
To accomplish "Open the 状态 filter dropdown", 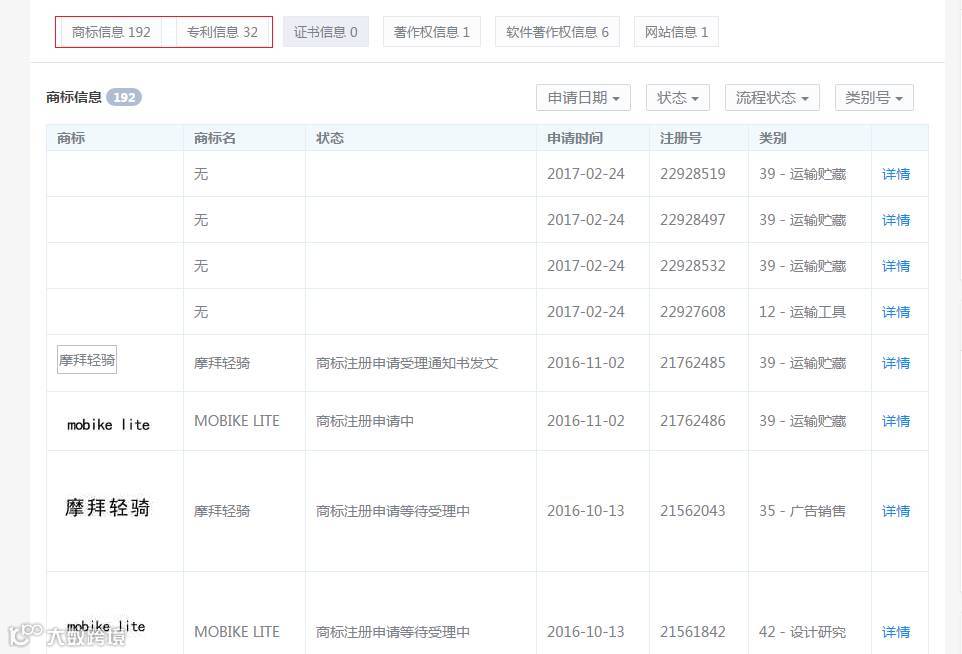I will 678,98.
